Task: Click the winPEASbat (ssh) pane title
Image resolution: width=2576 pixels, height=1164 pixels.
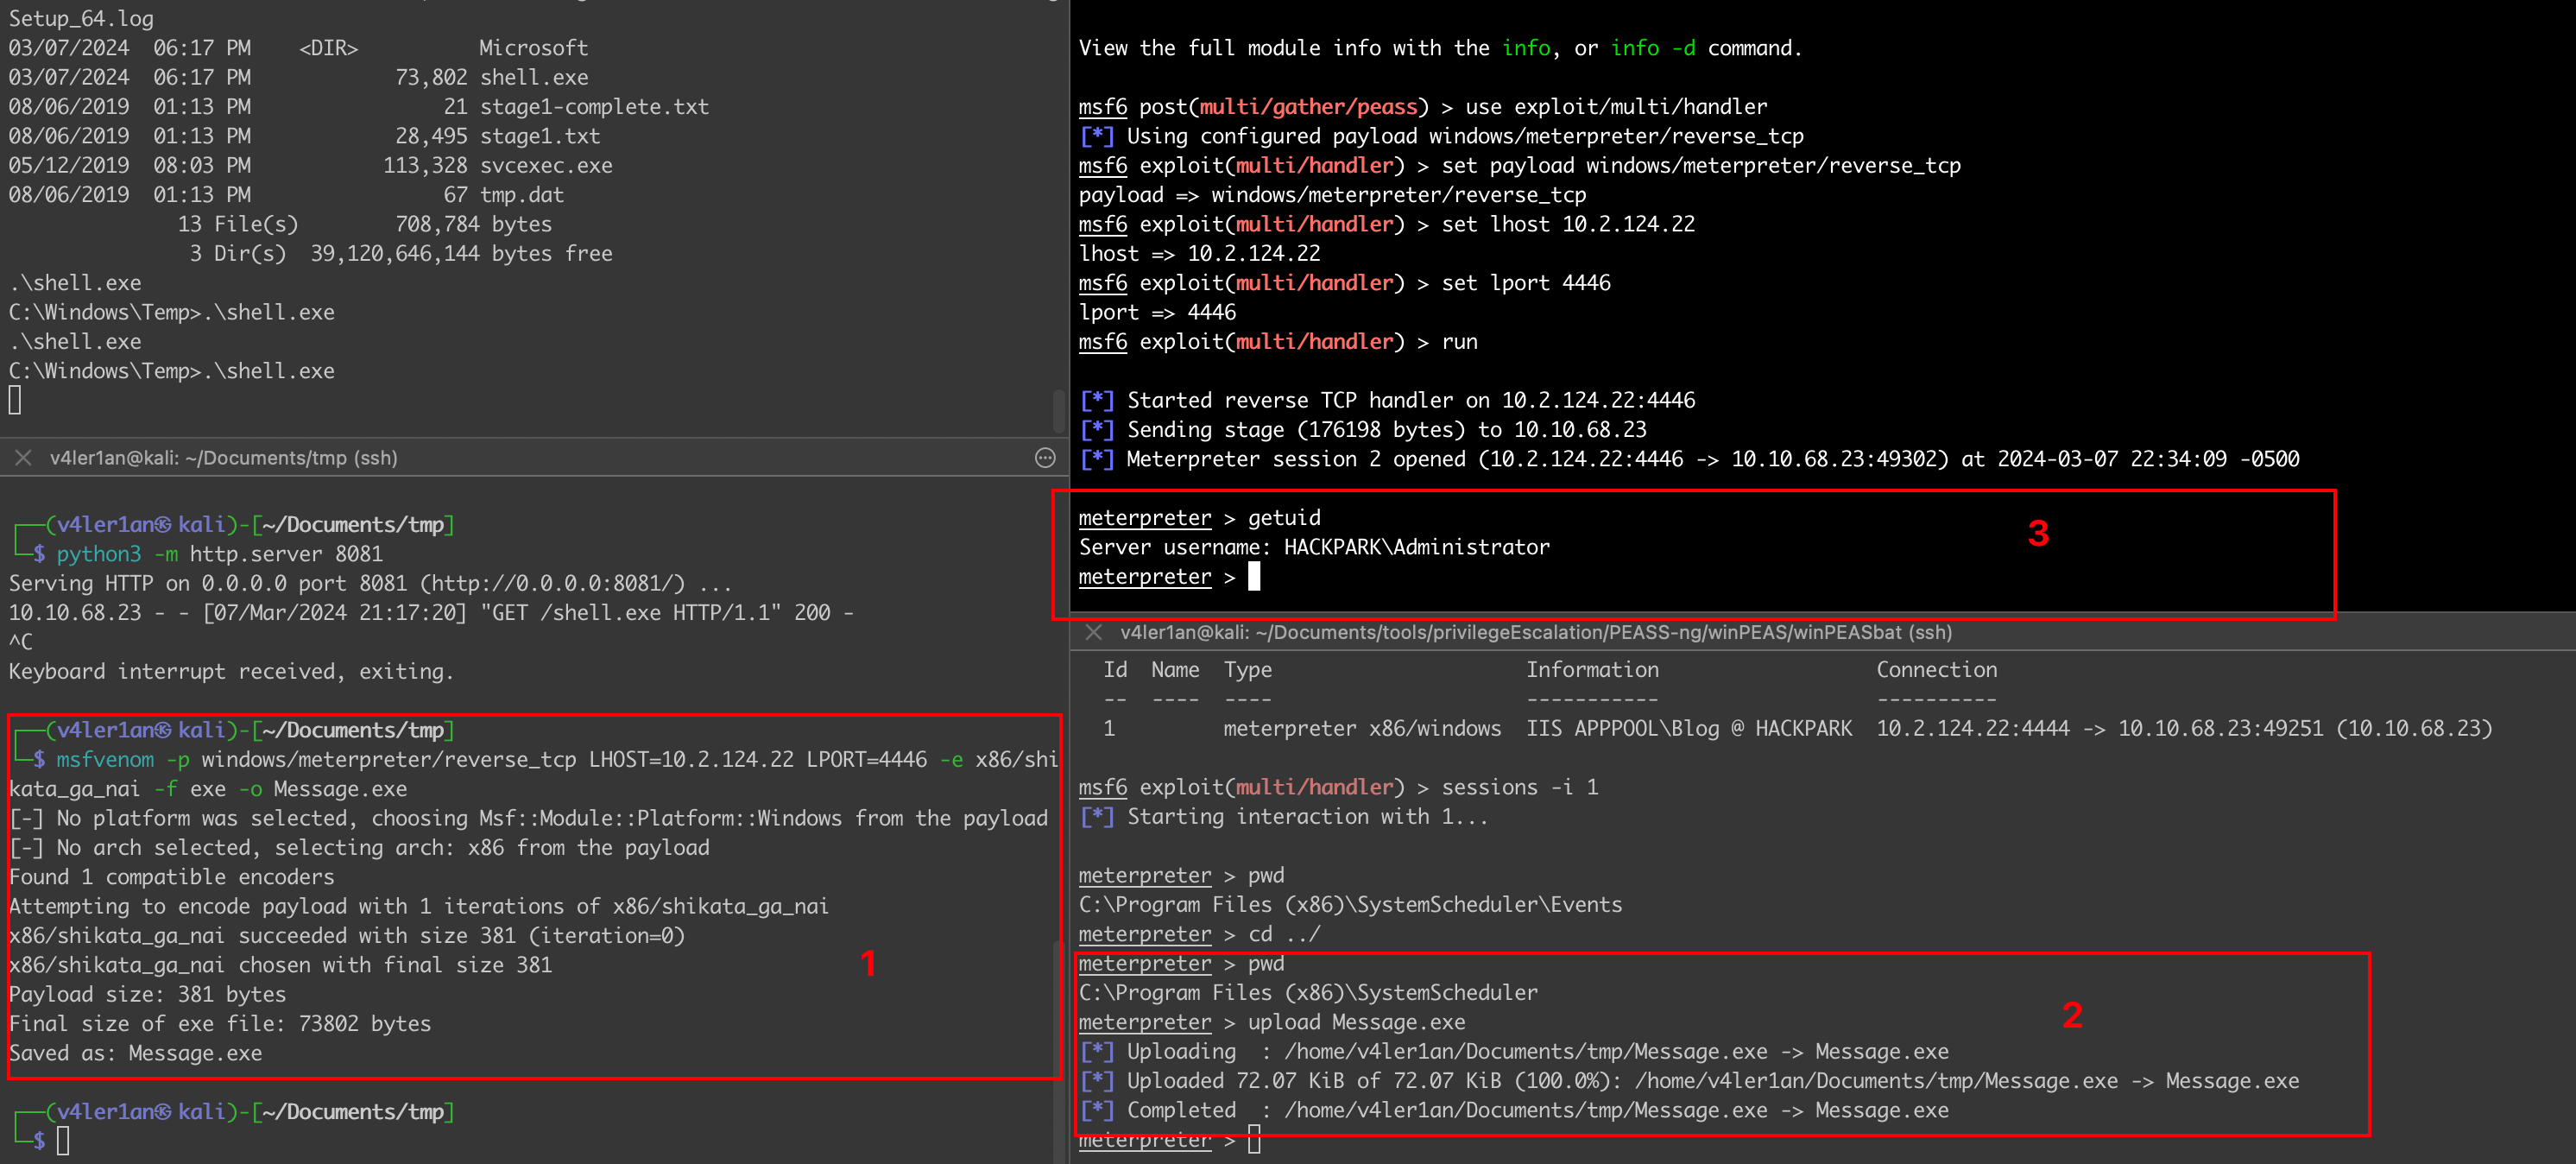Action: [1535, 632]
